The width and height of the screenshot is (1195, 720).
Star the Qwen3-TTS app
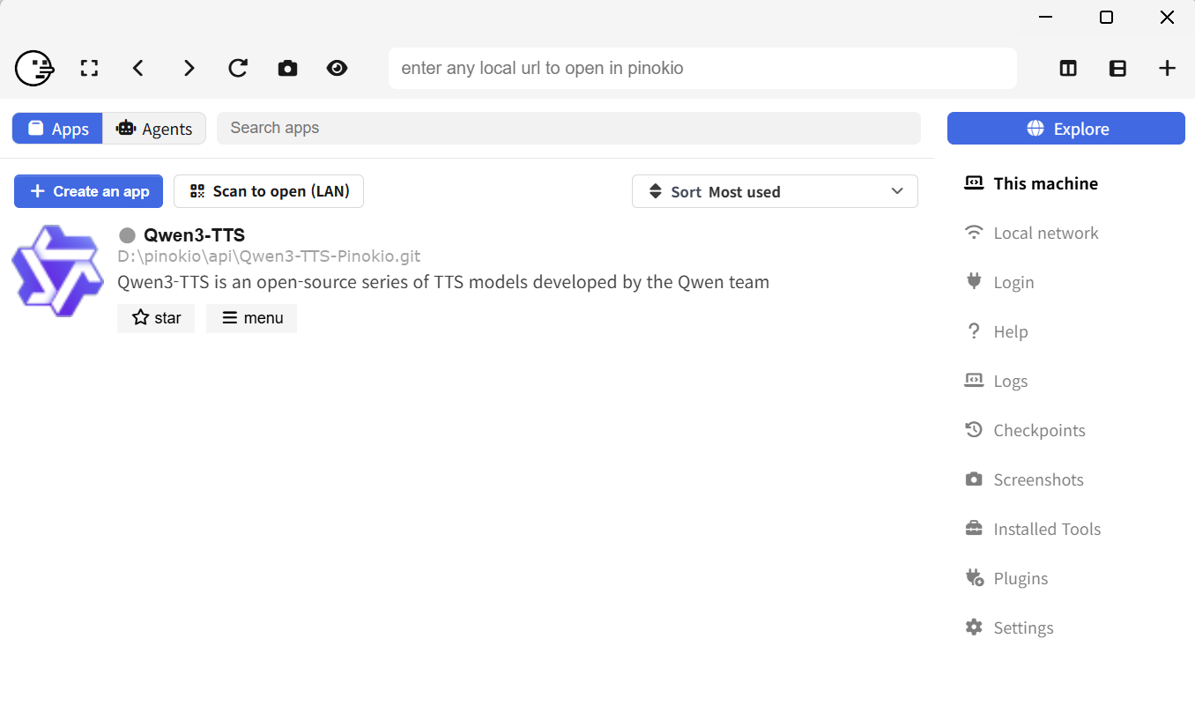point(156,318)
